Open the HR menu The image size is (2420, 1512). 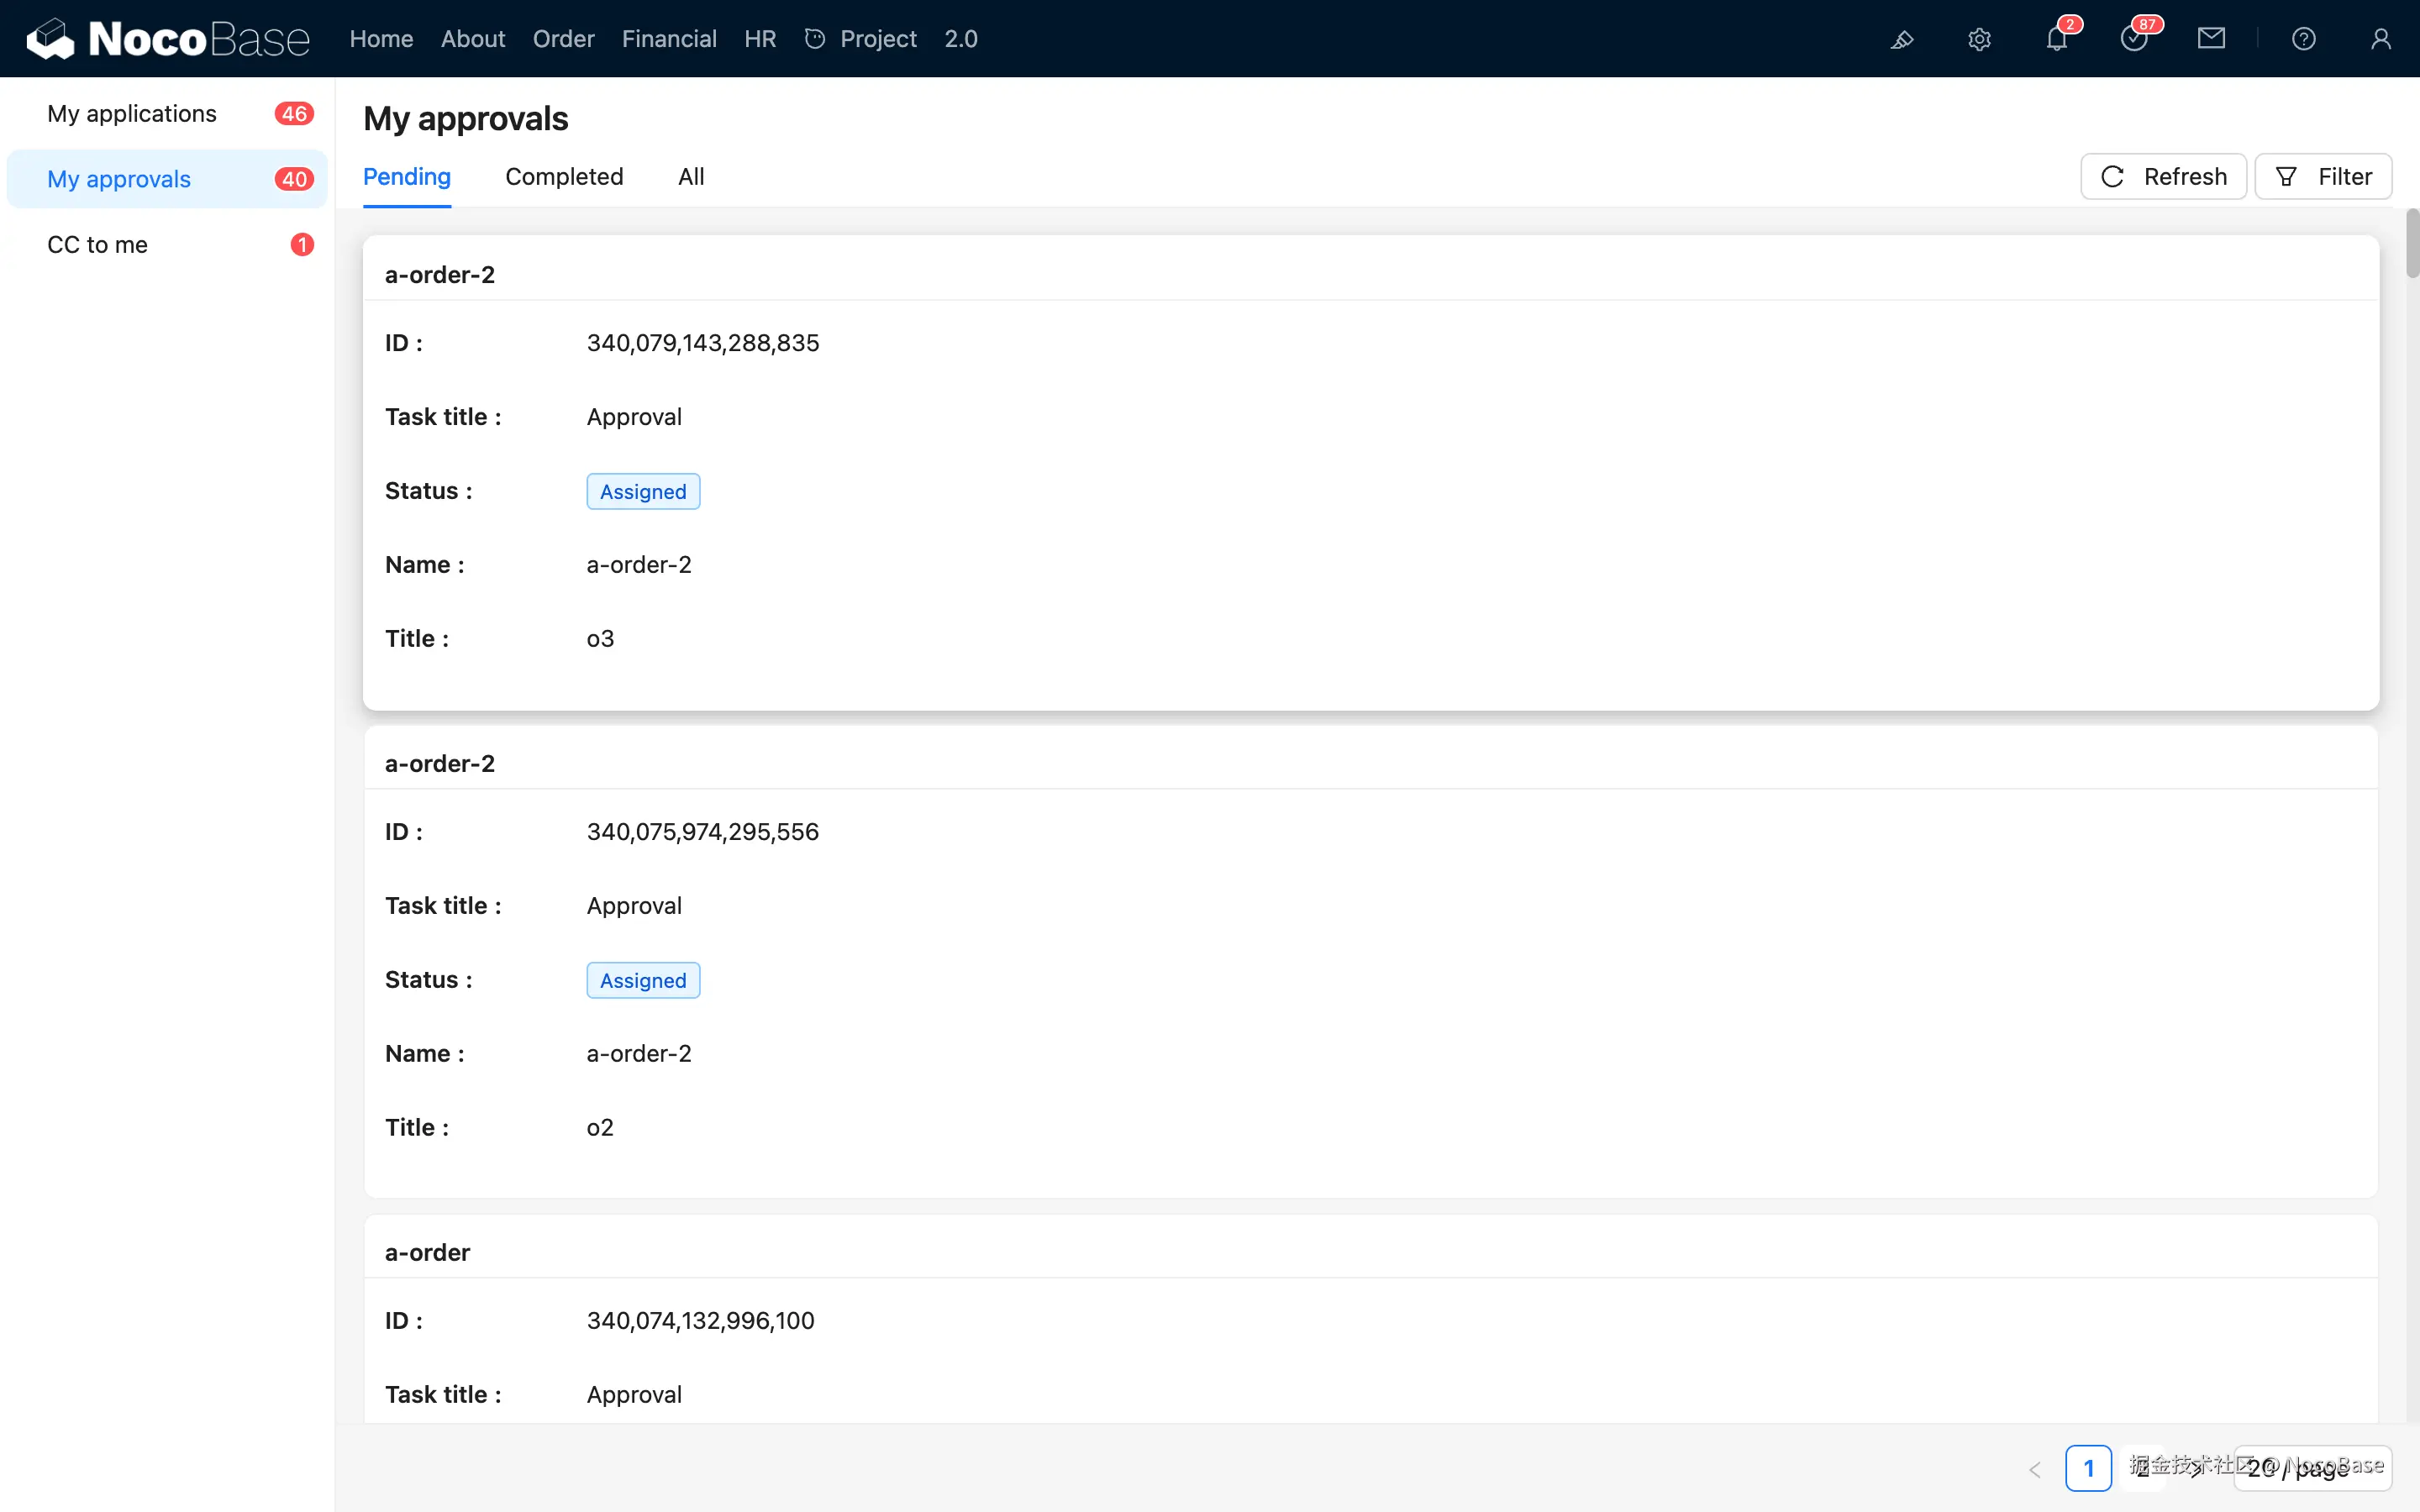coord(760,39)
